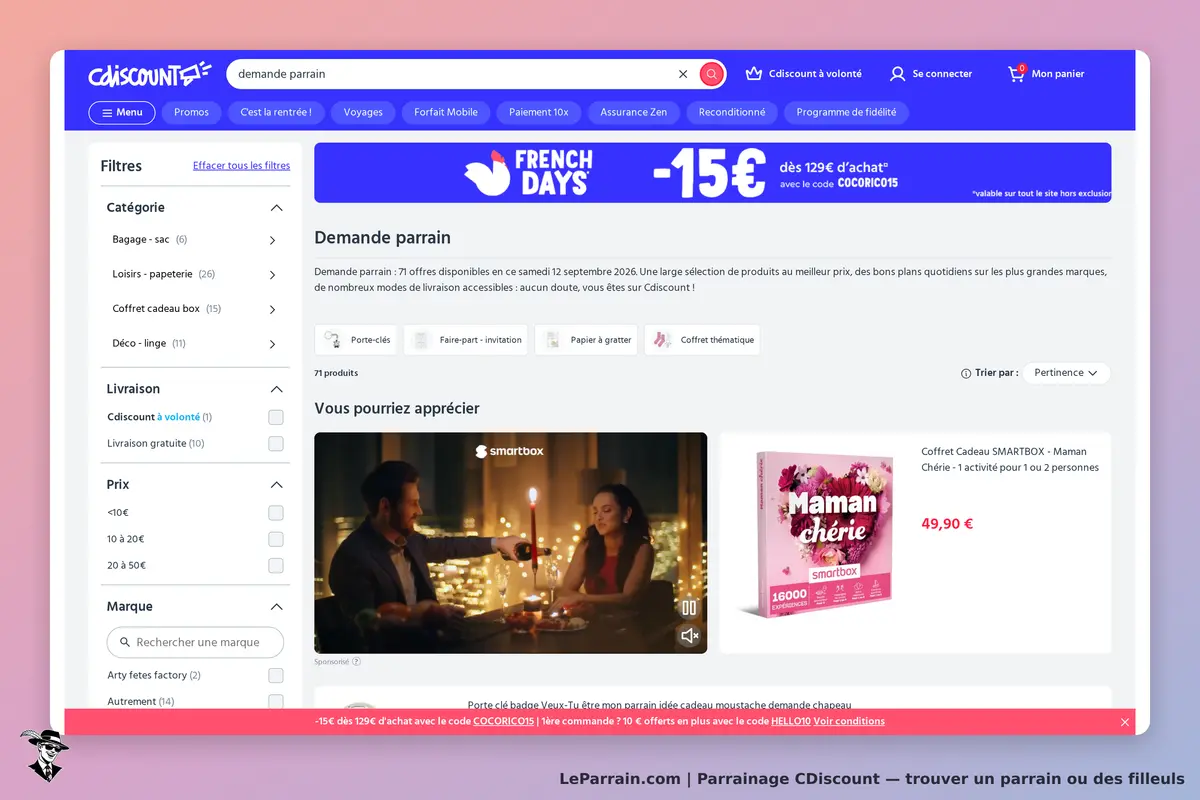Collapse the Marque filter section
This screenshot has height=800, width=1200.
(277, 607)
